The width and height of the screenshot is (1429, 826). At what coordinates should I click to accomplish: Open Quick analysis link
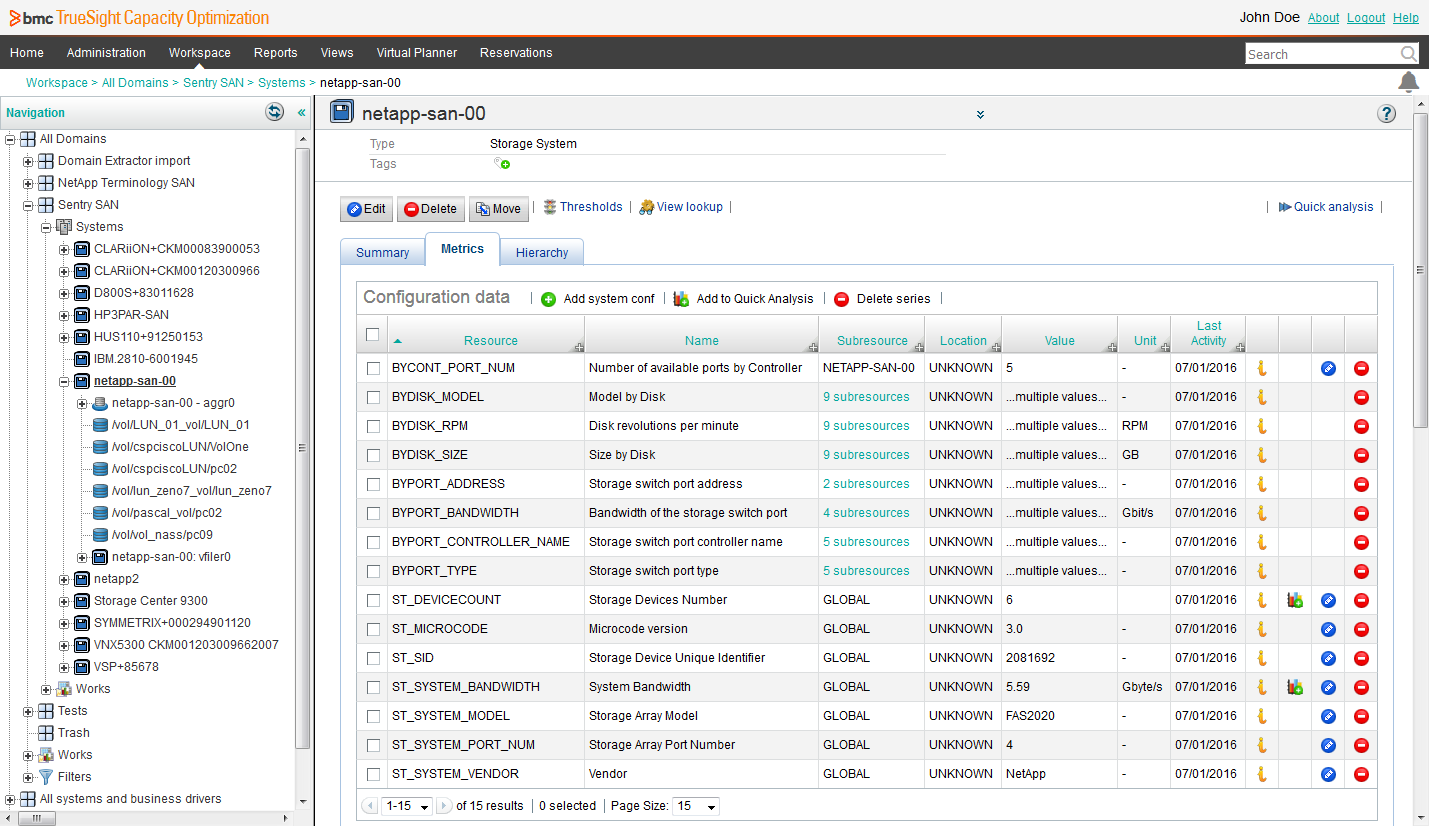[1326, 207]
